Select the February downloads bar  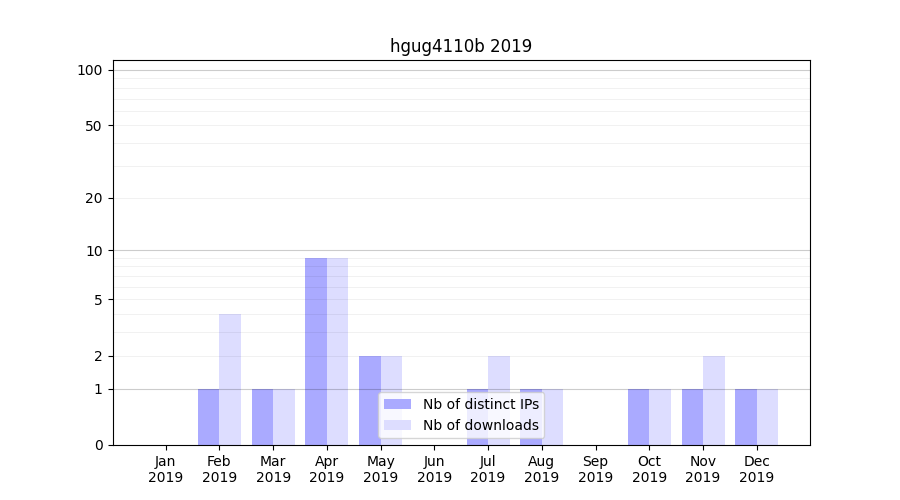click(x=230, y=380)
